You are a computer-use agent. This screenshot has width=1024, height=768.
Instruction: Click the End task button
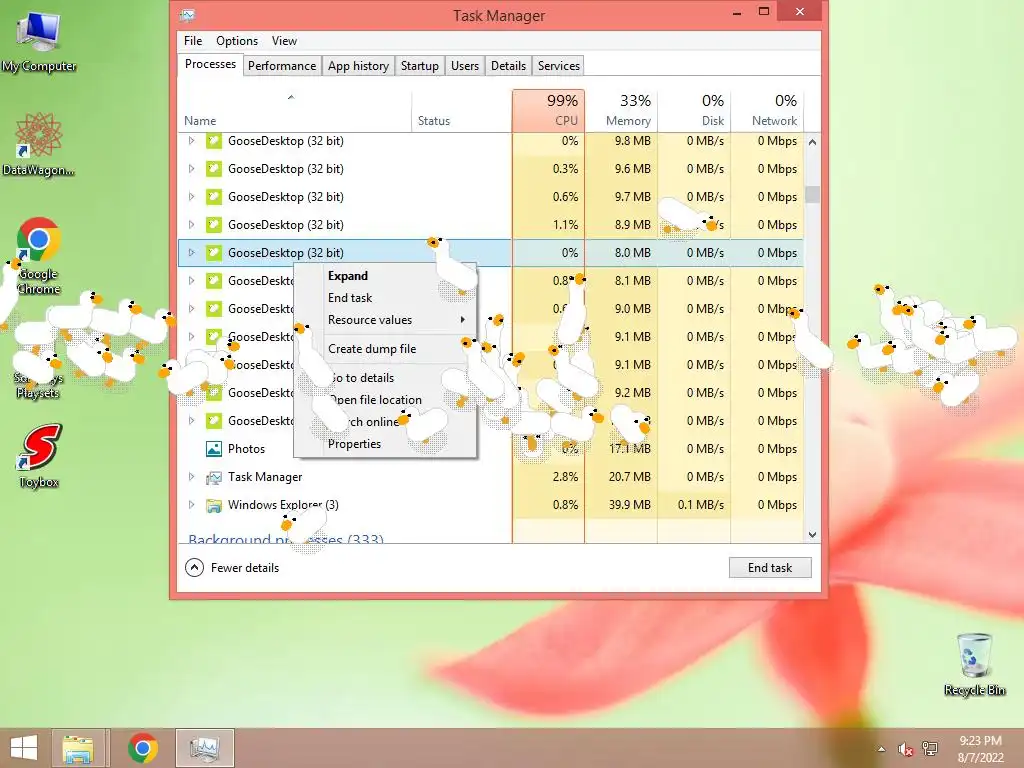pos(770,568)
